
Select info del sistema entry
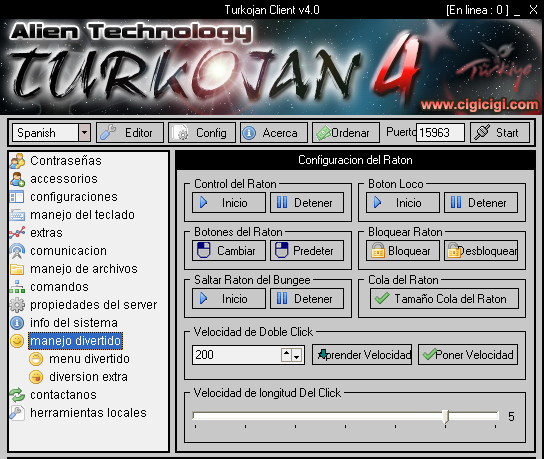[74, 323]
